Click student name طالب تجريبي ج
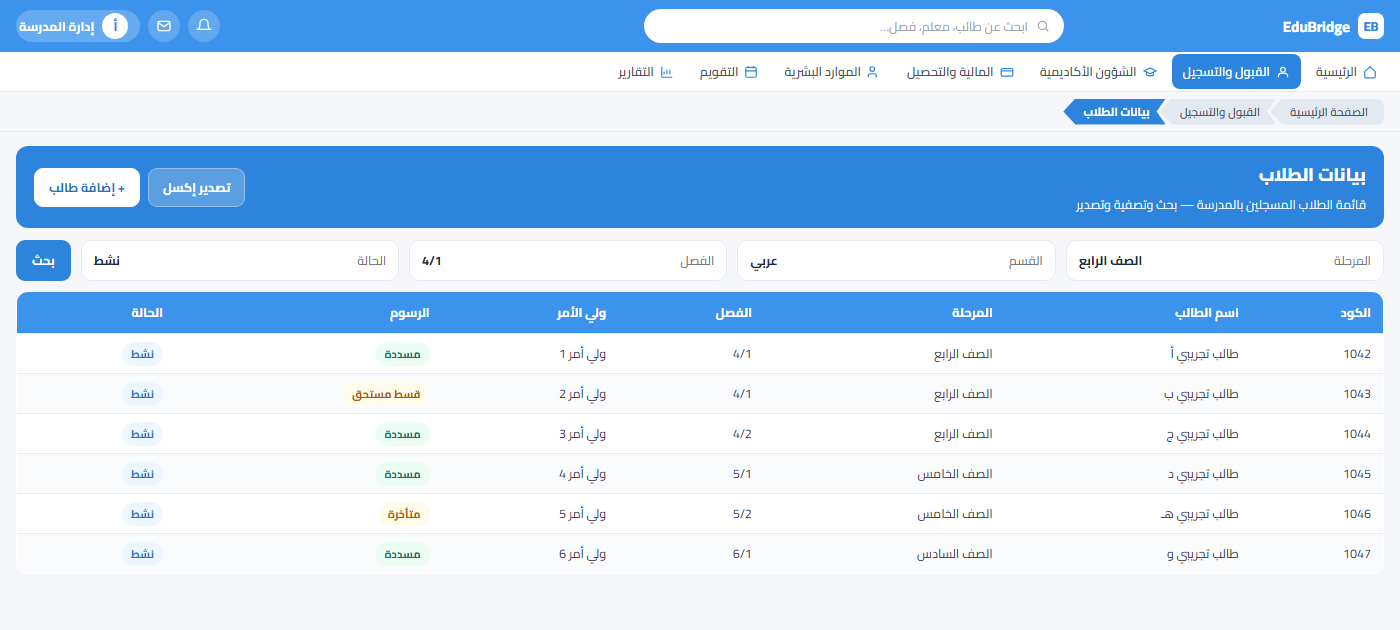The image size is (1400, 630). 1200,434
